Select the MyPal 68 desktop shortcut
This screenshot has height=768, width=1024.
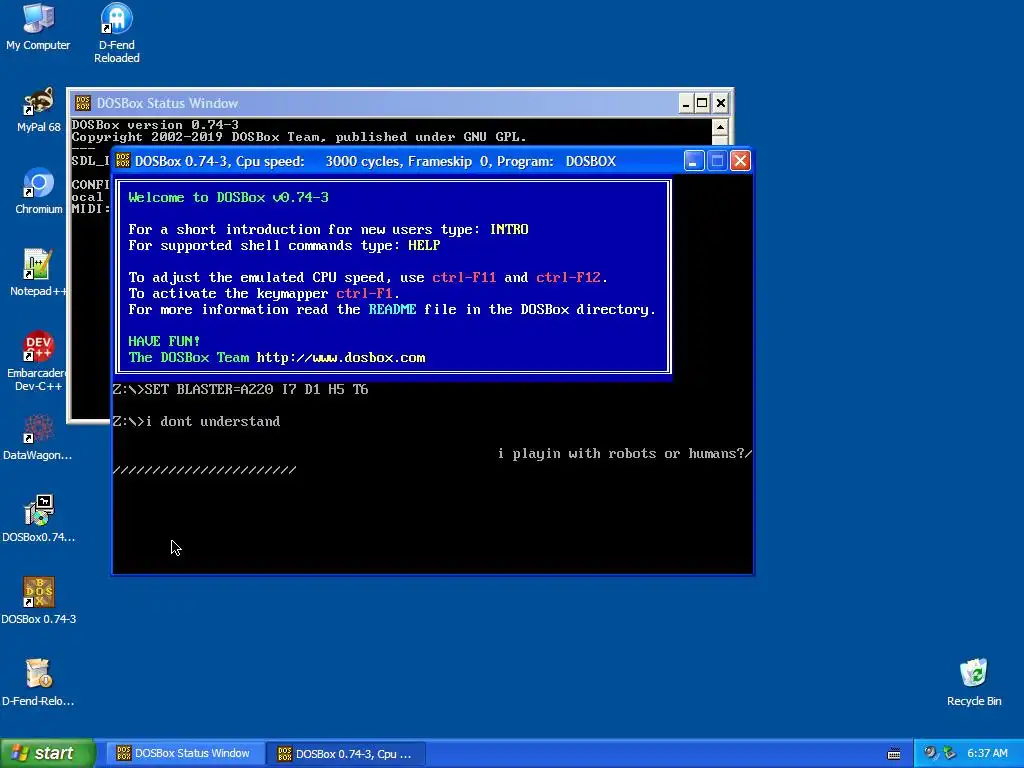pyautogui.click(x=38, y=110)
